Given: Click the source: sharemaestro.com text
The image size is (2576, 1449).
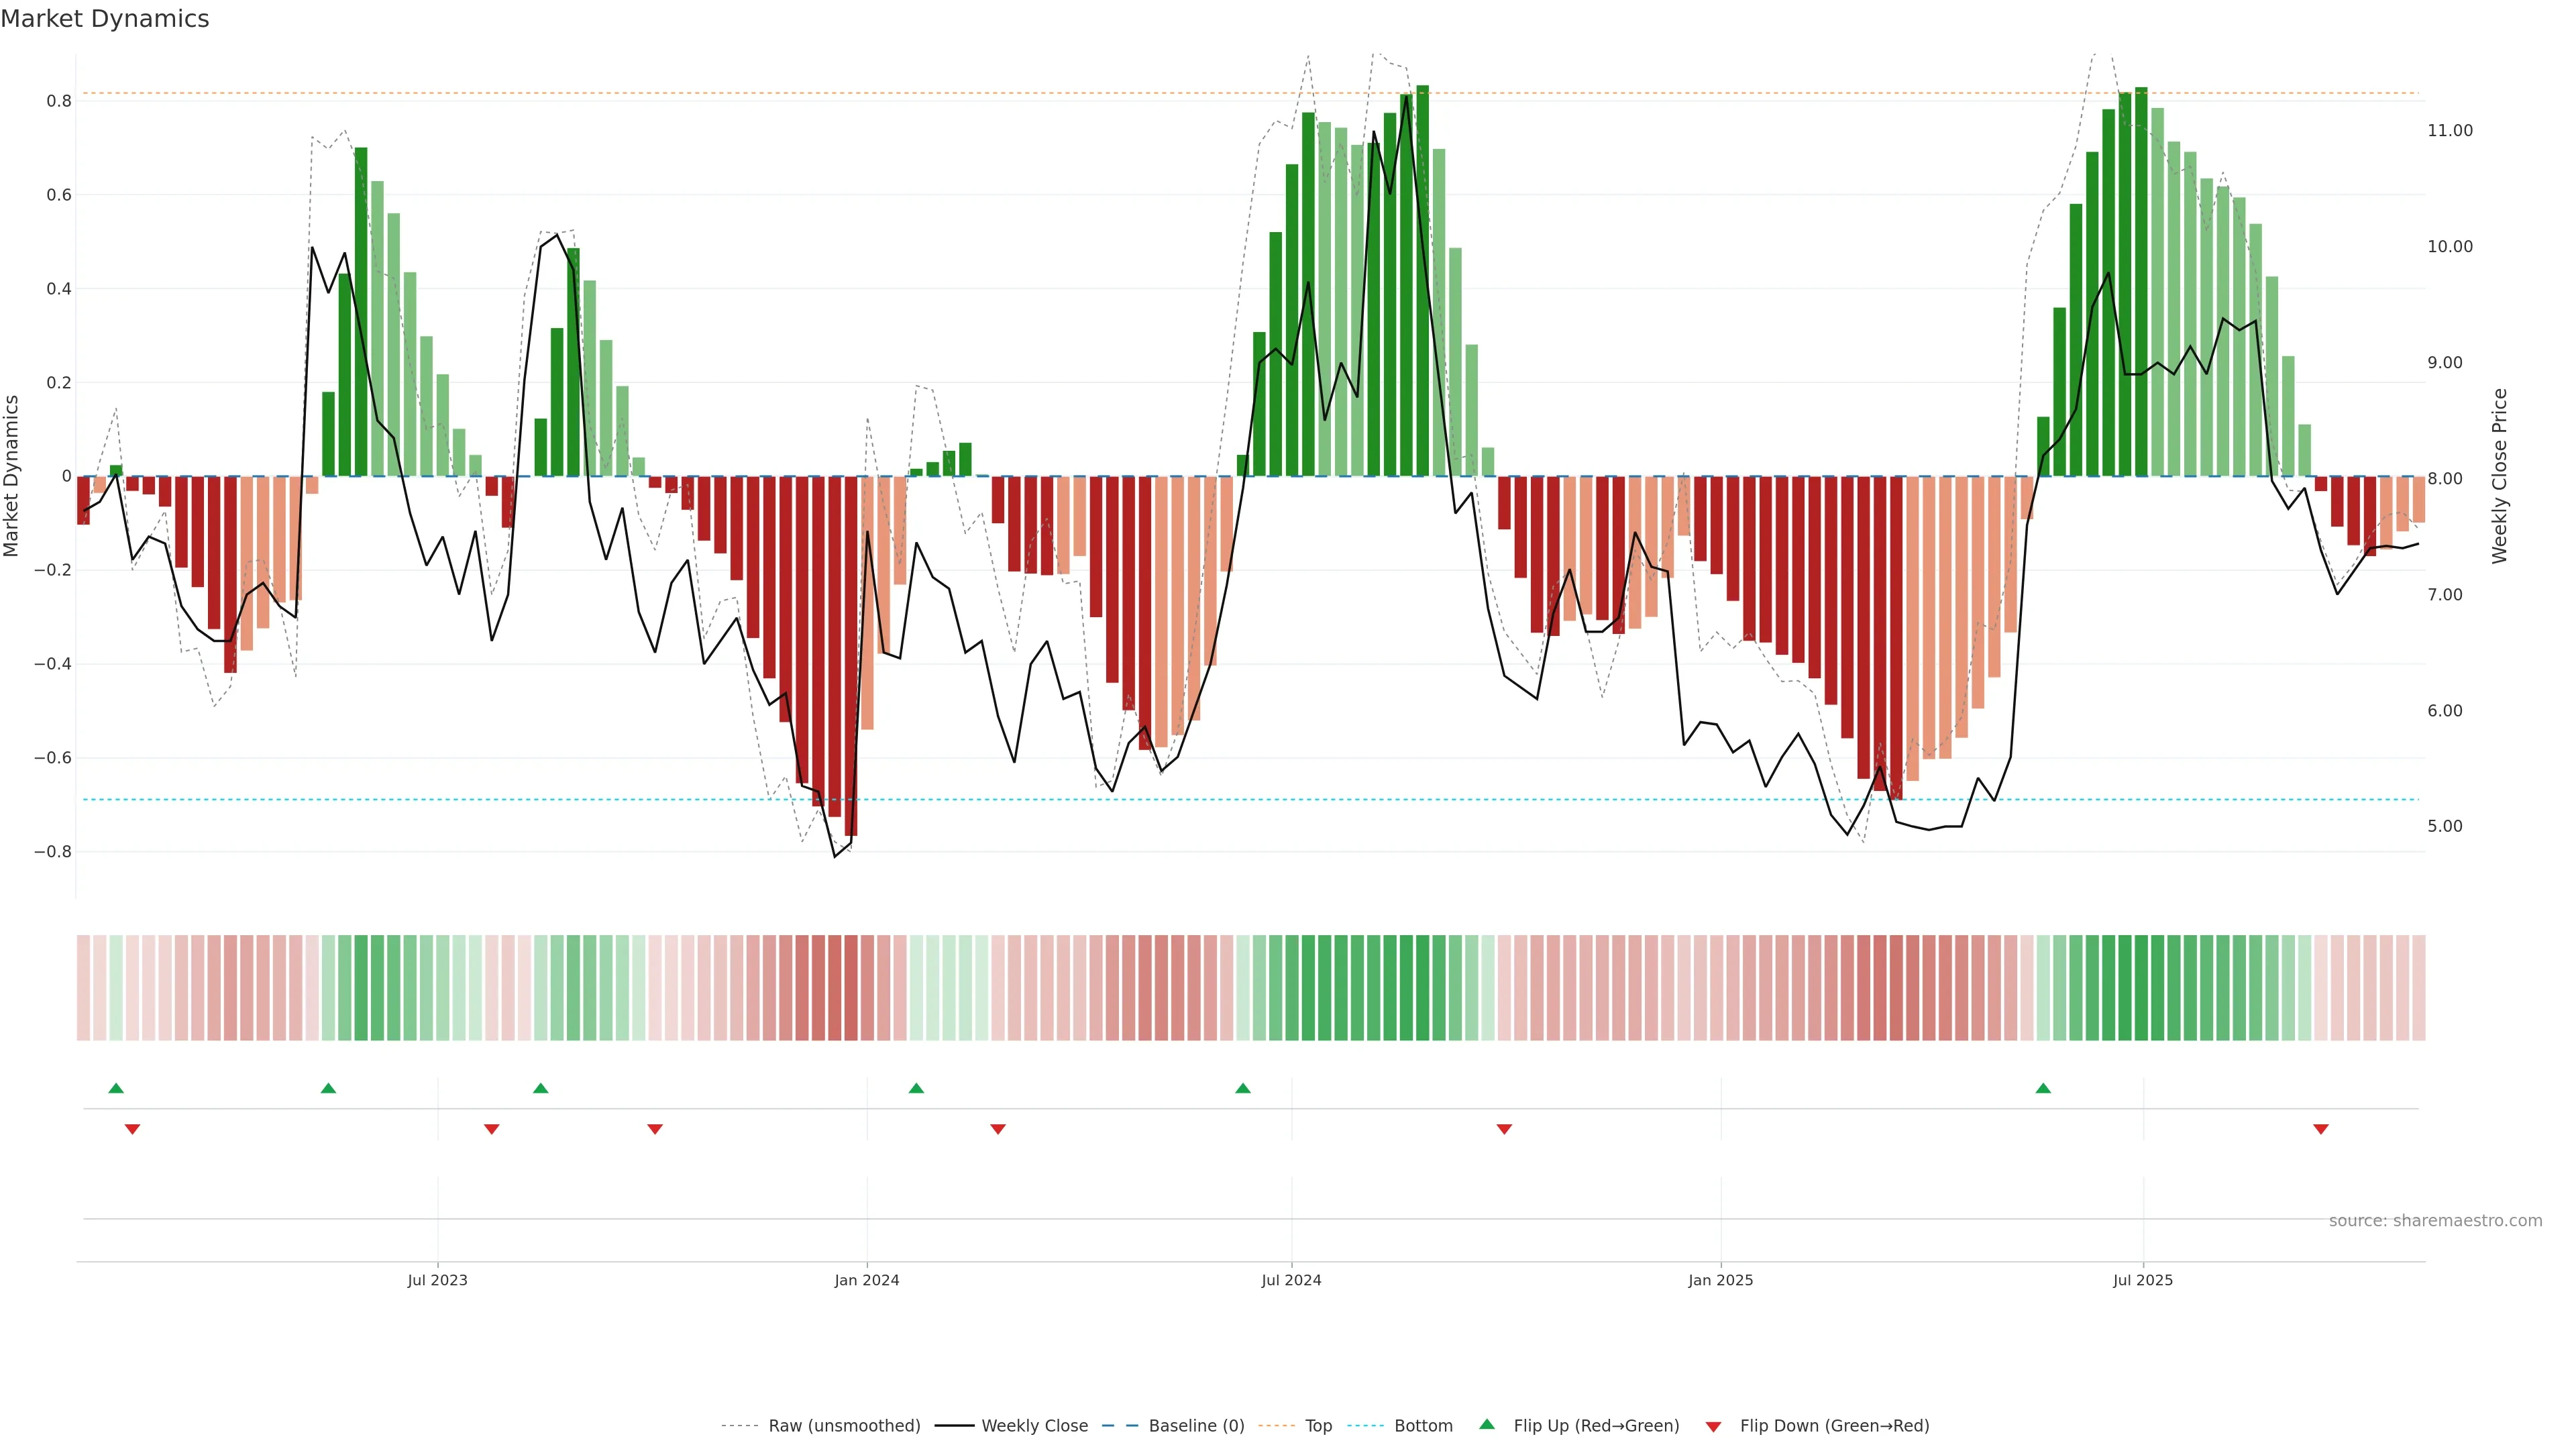Looking at the screenshot, I should pos(2435,1220).
